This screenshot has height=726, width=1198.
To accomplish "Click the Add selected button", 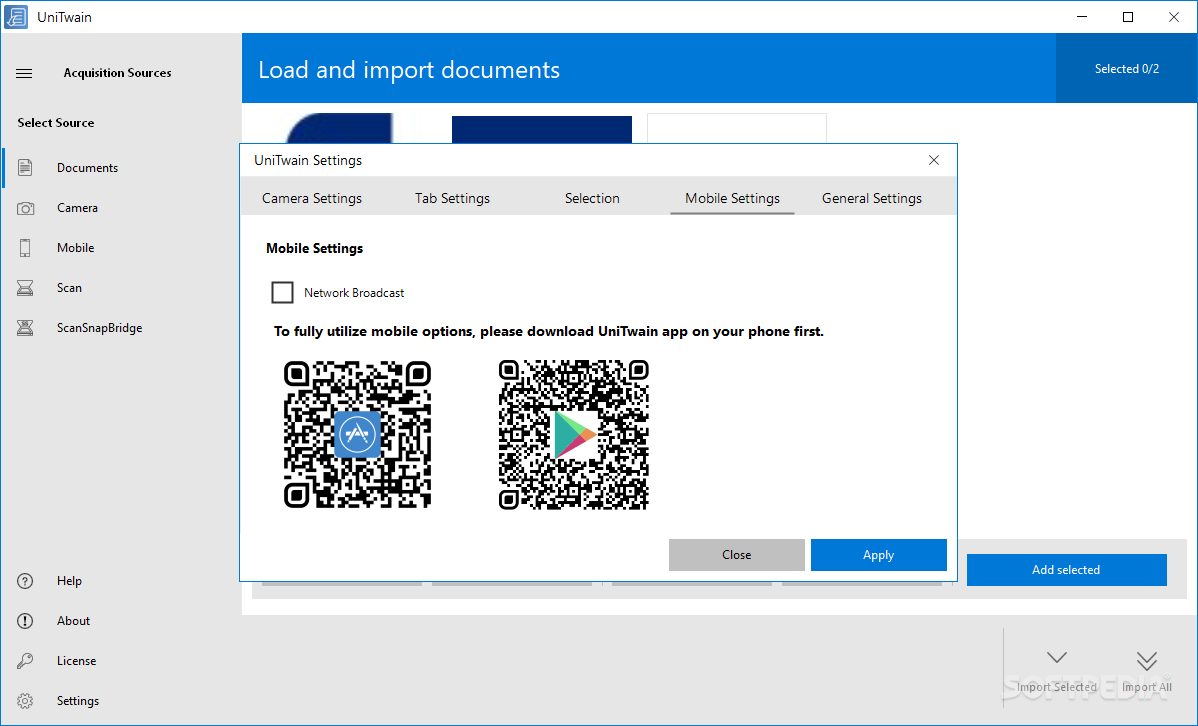I will 1067,570.
